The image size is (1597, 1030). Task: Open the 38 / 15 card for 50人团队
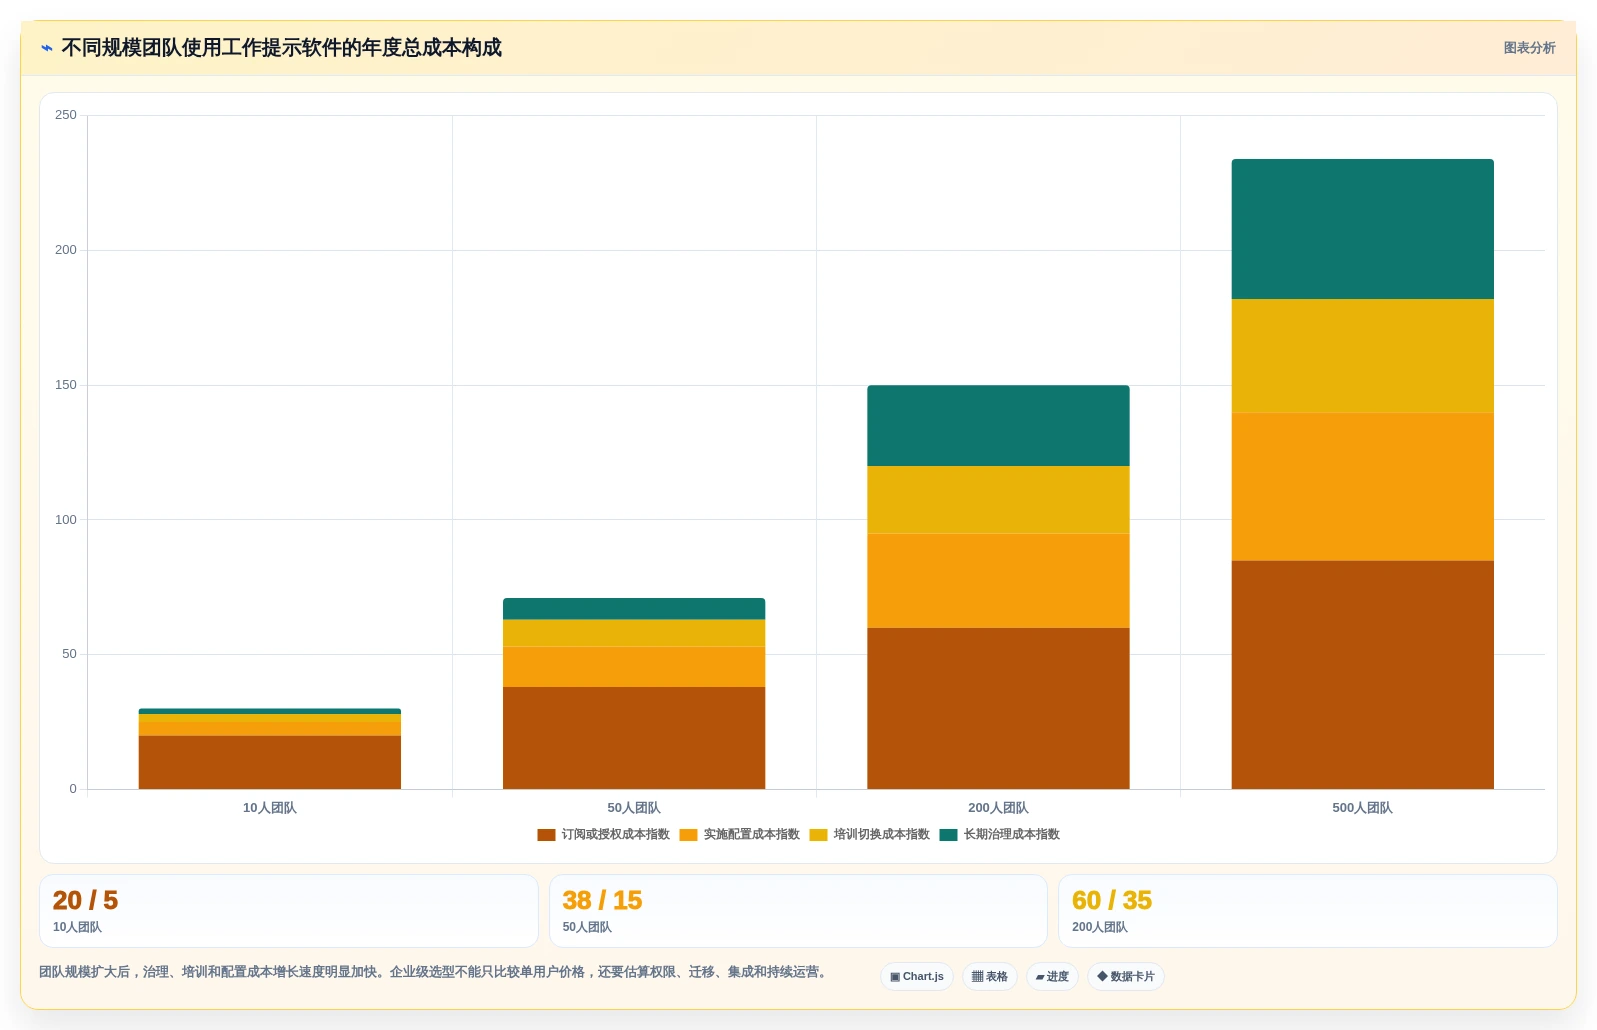(x=798, y=911)
